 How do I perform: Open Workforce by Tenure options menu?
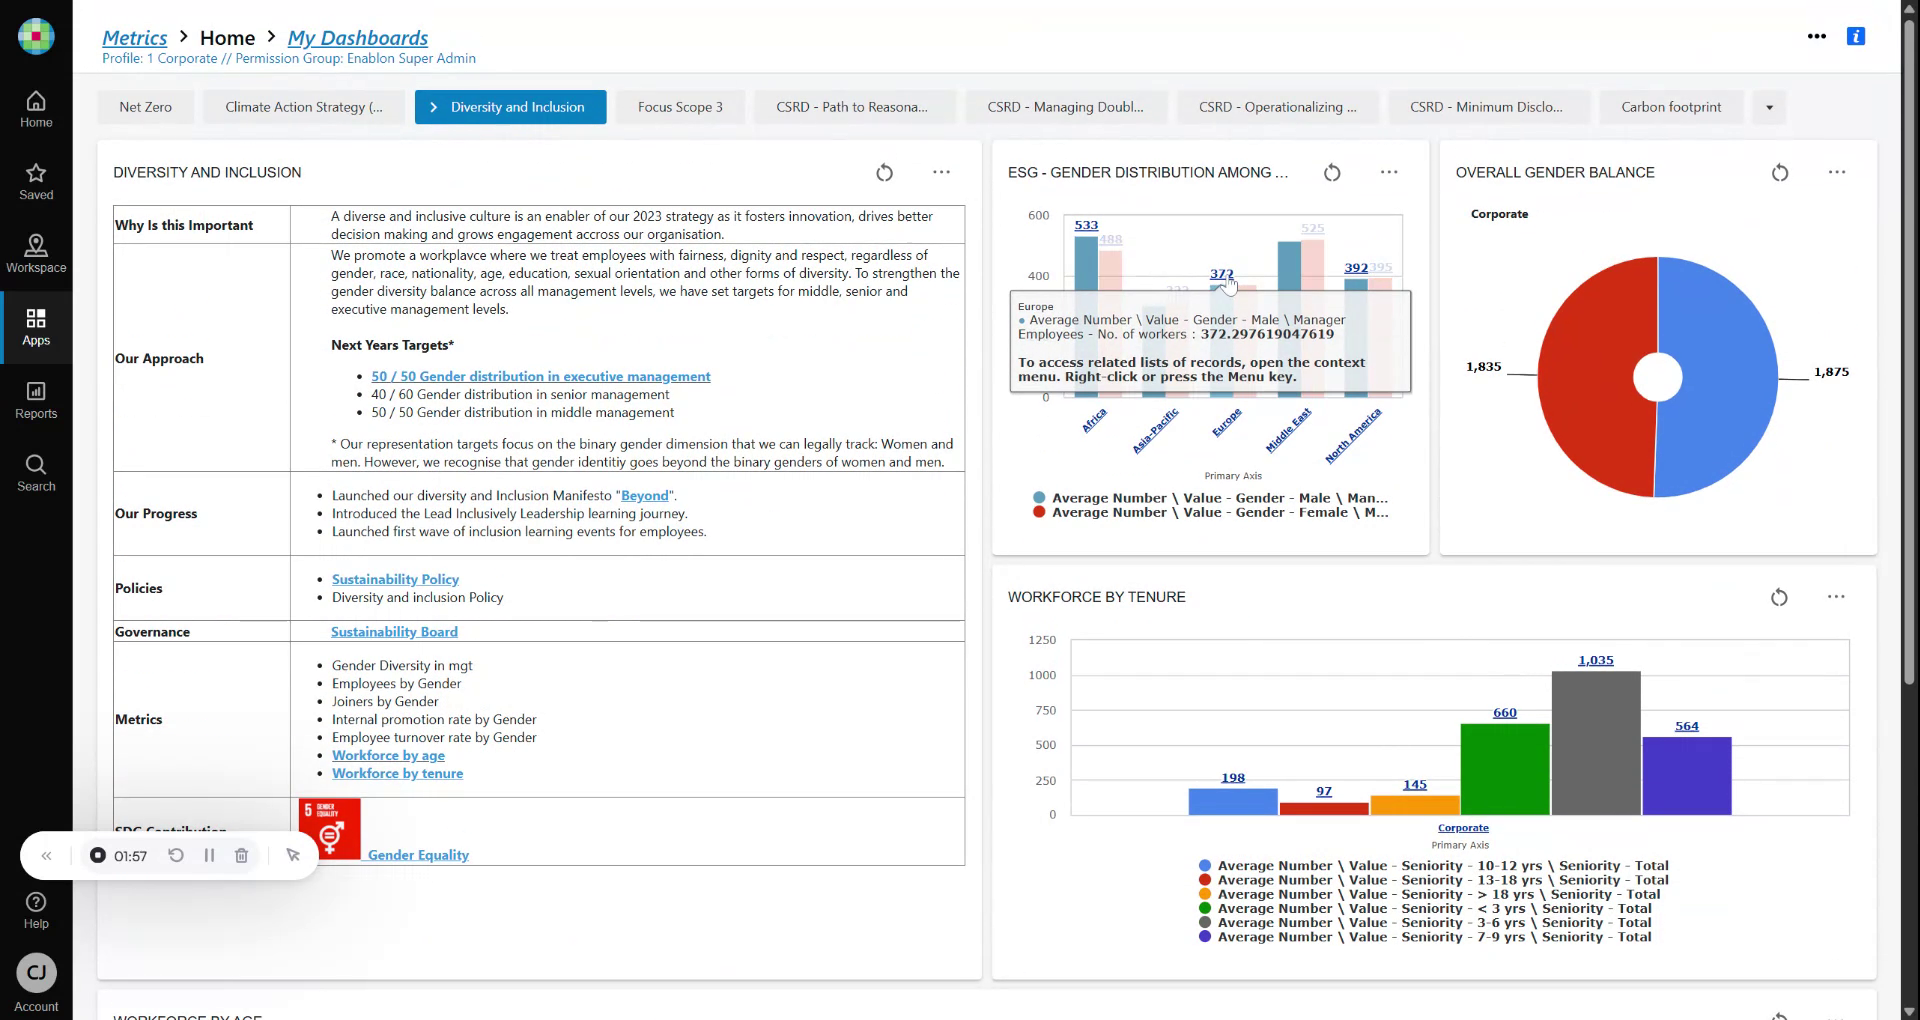point(1835,597)
